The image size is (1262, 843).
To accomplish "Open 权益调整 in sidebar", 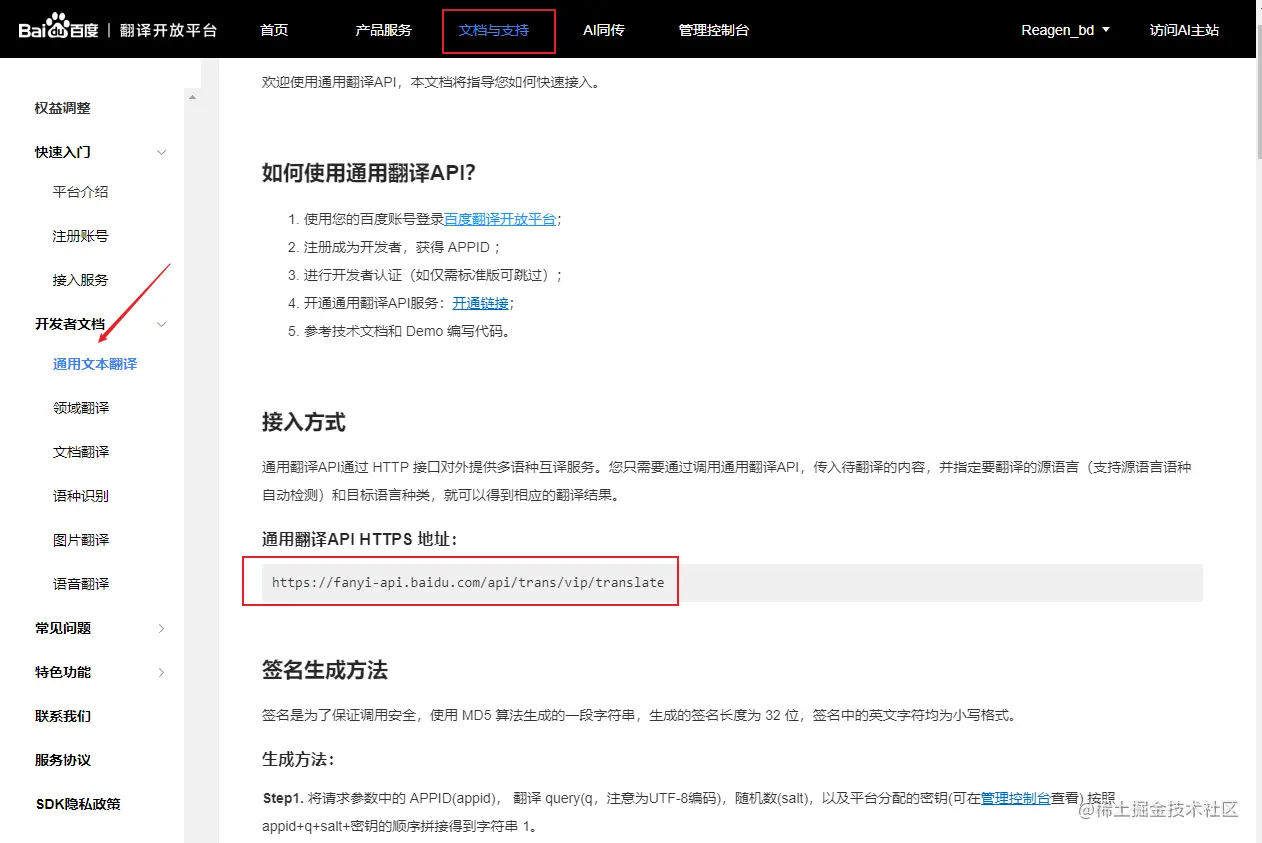I will 63,108.
